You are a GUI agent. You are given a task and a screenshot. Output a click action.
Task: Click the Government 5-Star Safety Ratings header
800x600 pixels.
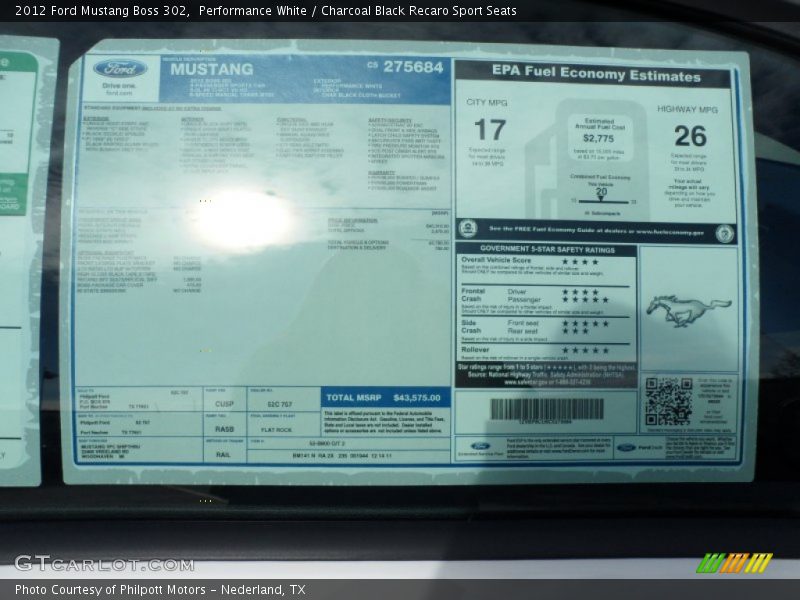547,249
